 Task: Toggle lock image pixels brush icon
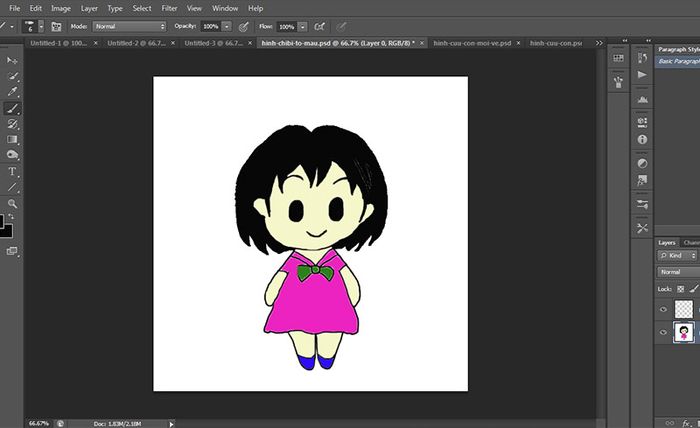(694, 289)
